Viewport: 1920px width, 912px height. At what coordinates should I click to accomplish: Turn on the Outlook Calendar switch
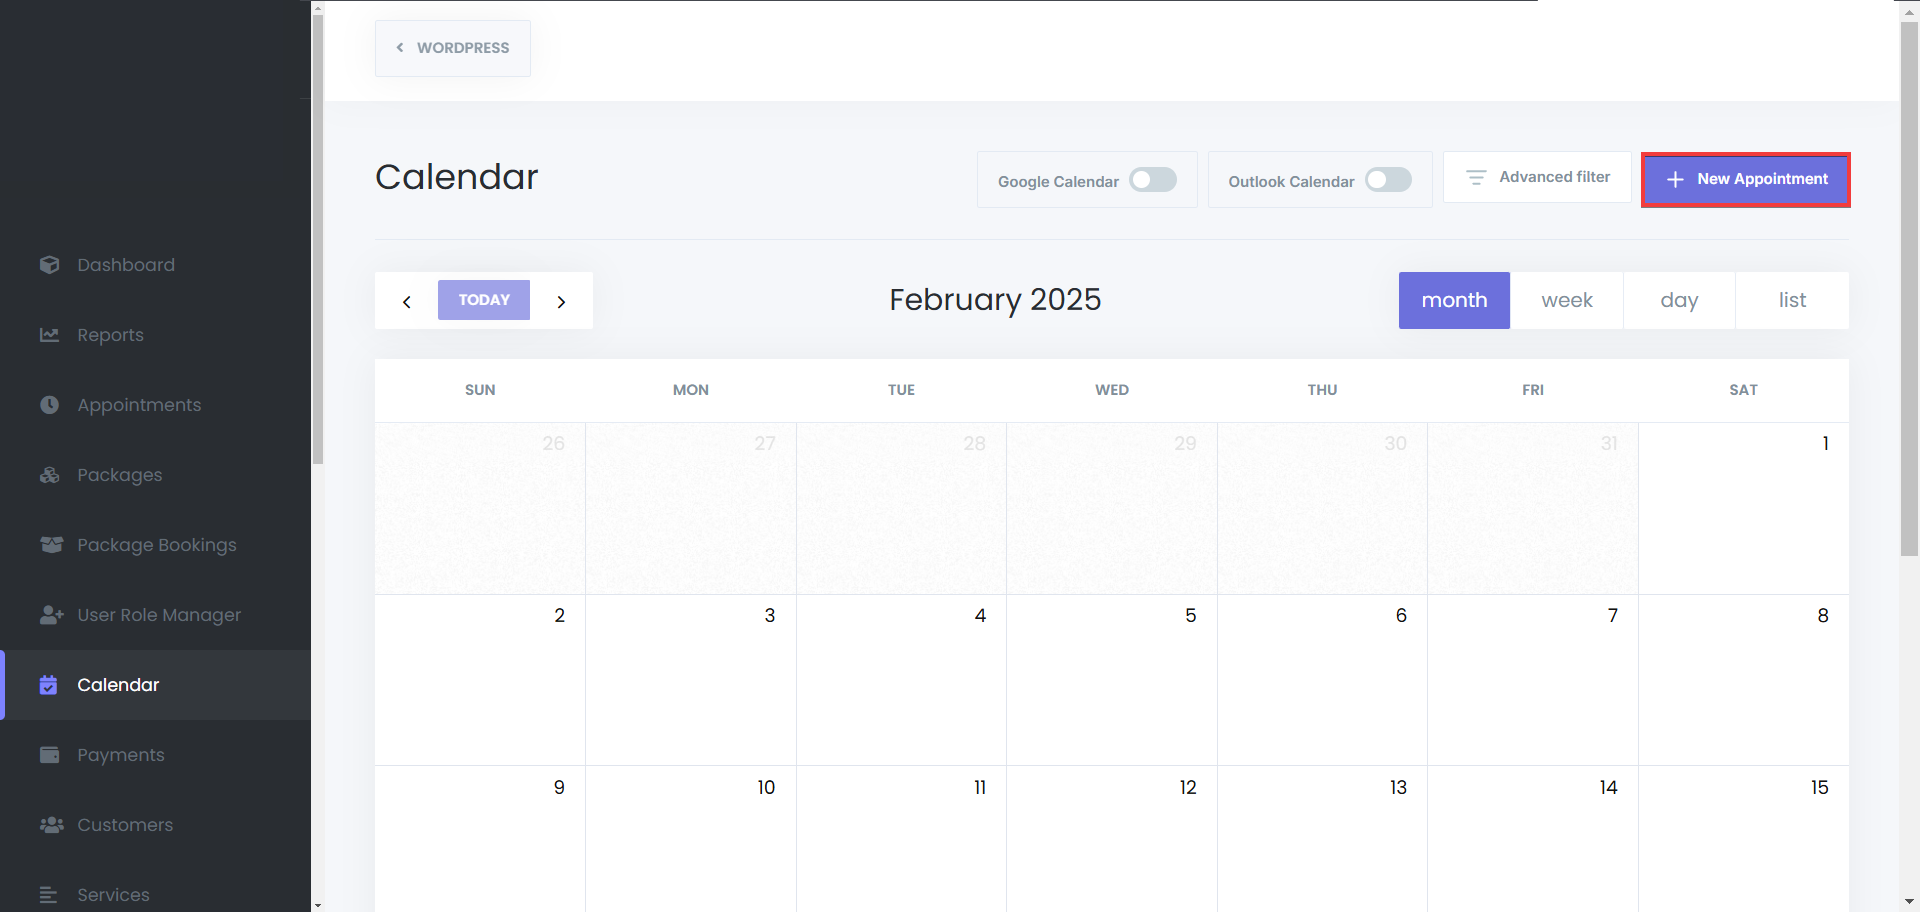click(x=1388, y=180)
